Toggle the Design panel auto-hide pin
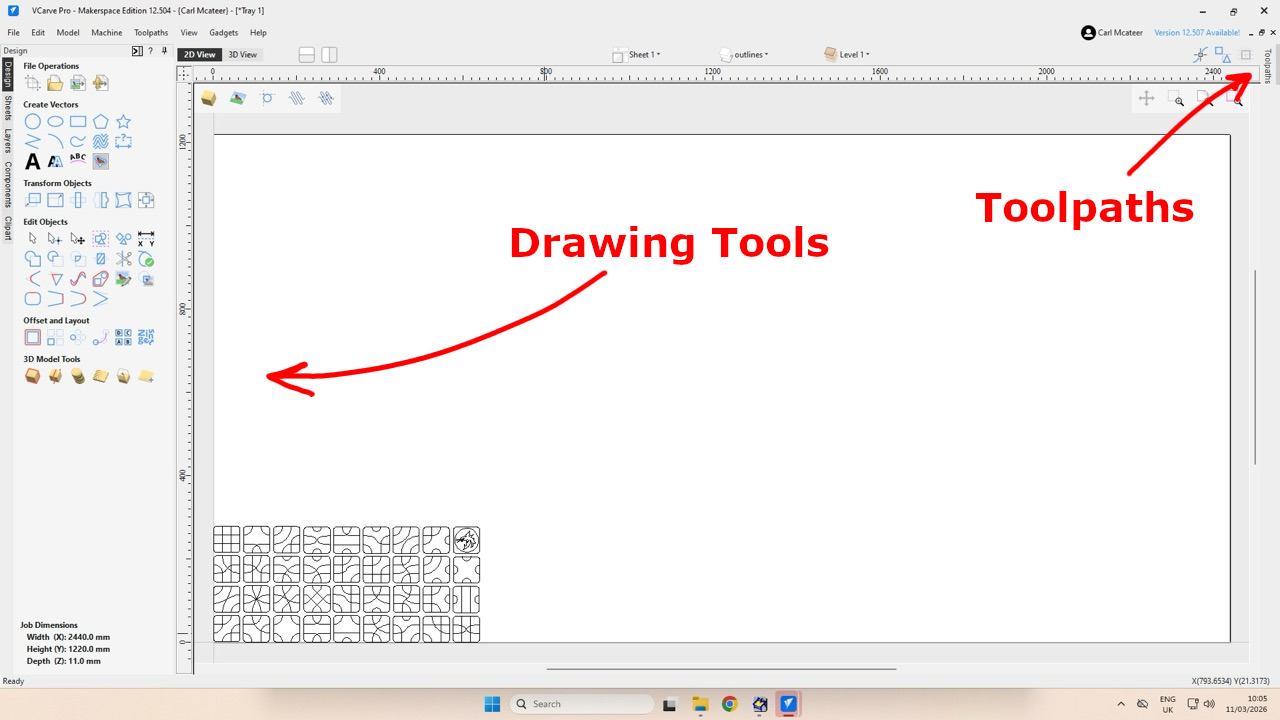 [x=164, y=50]
